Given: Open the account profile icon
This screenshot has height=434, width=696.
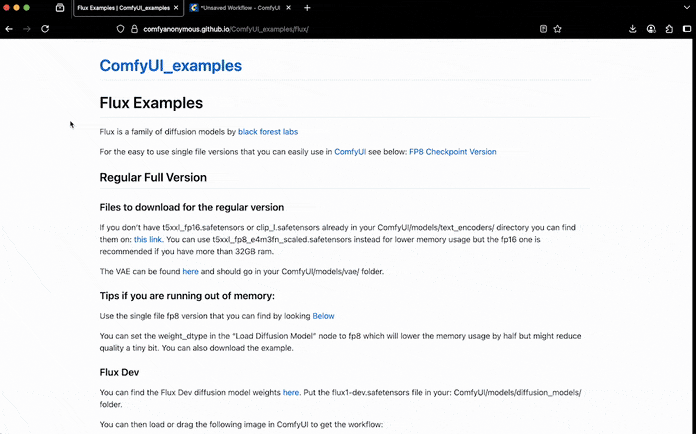Looking at the screenshot, I should point(652,29).
